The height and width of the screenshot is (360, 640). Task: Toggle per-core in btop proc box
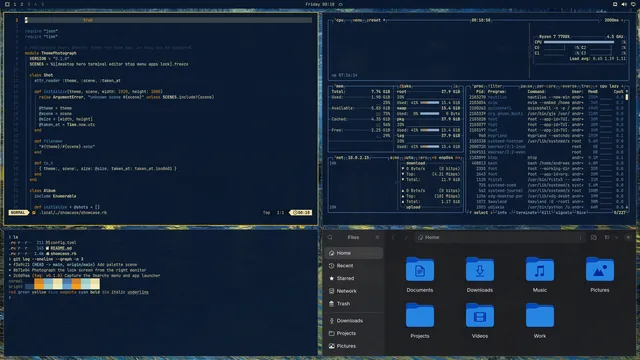[x=545, y=86]
